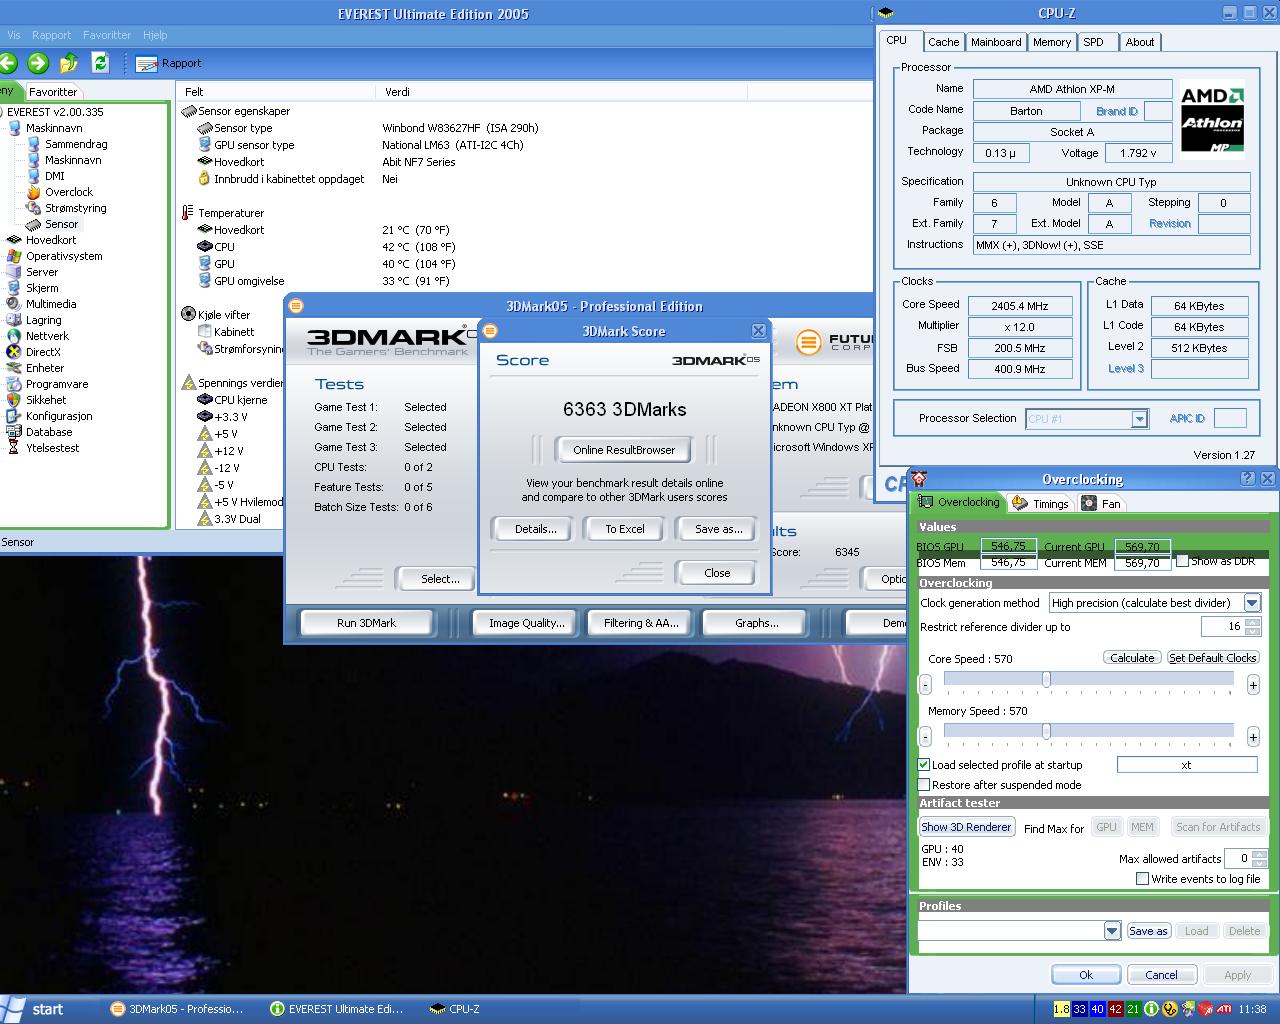Open the Sikkehet category icon
Screen dimensions: 1280x1024
pos(14,400)
